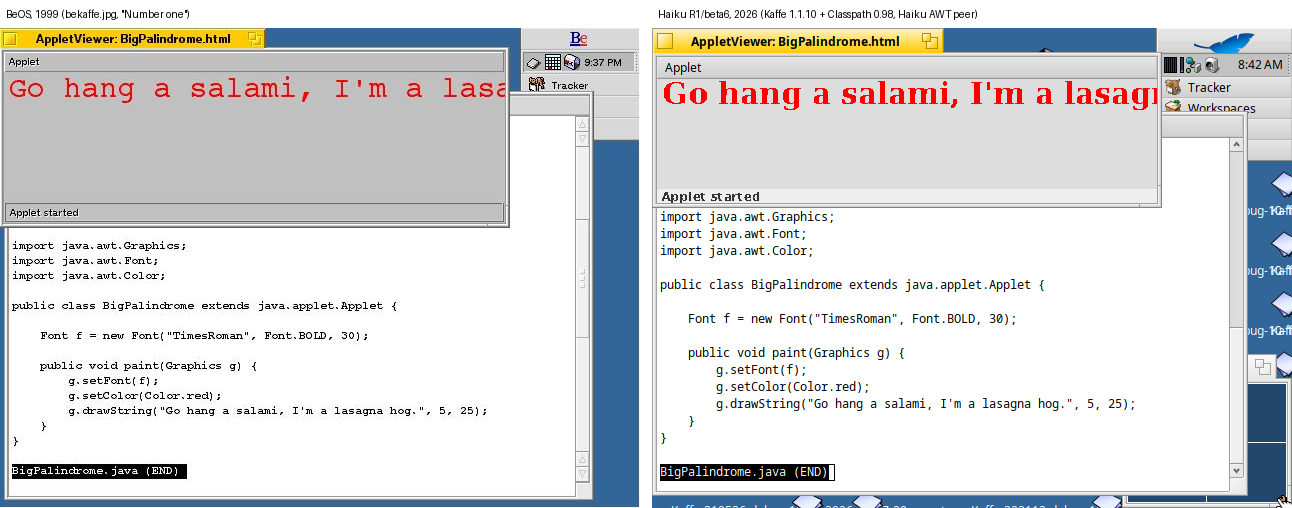Viewport: 1292px width, 508px height.
Task: Click the Workspaces icon in Haiku Deskbar
Action: point(1173,106)
